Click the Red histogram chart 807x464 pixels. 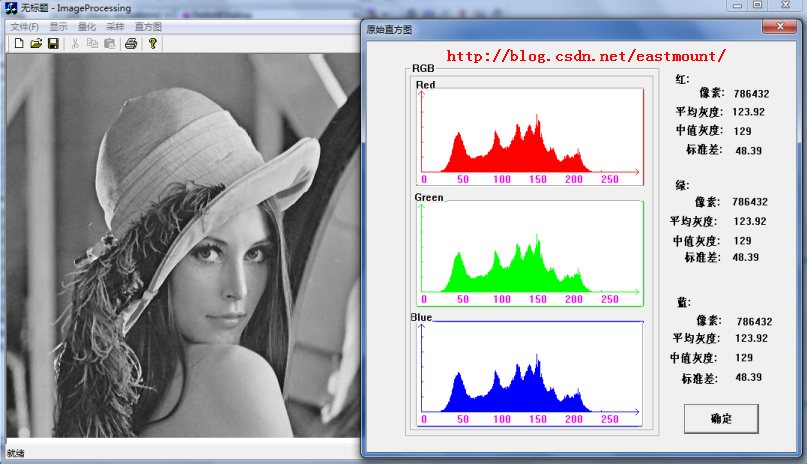click(x=530, y=137)
